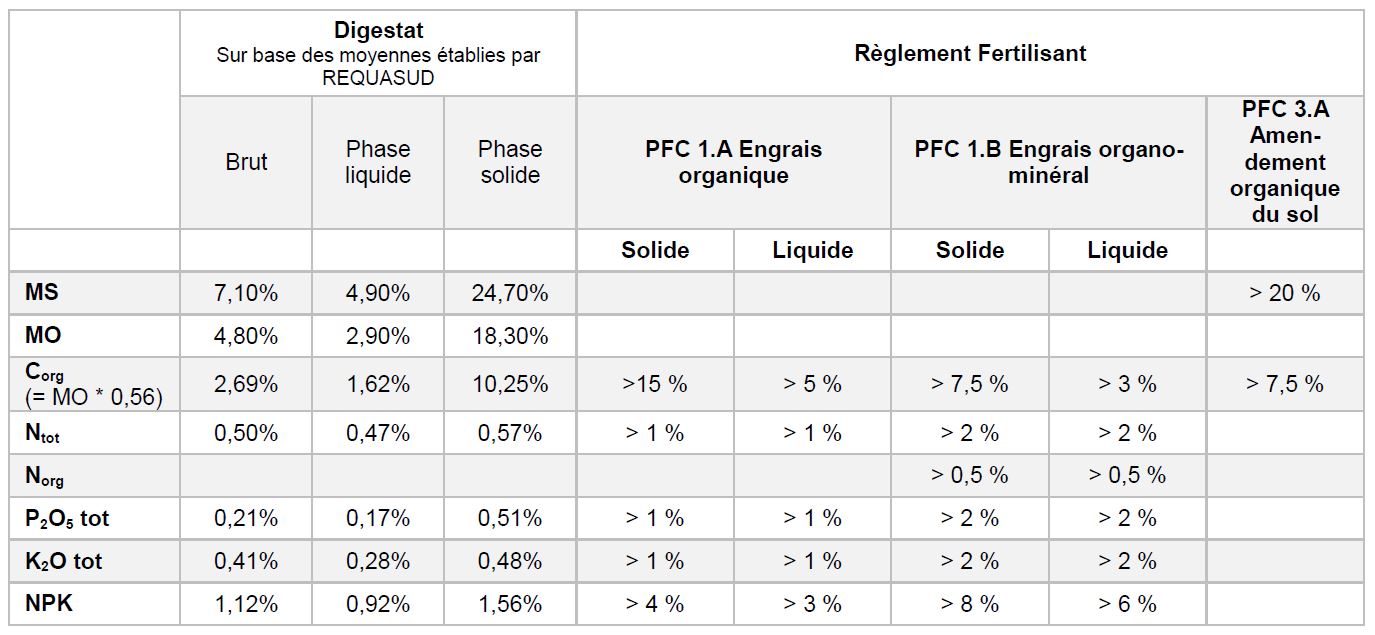1375x635 pixels.
Task: Click the "K2O tot" row label
Action: click(x=64, y=561)
